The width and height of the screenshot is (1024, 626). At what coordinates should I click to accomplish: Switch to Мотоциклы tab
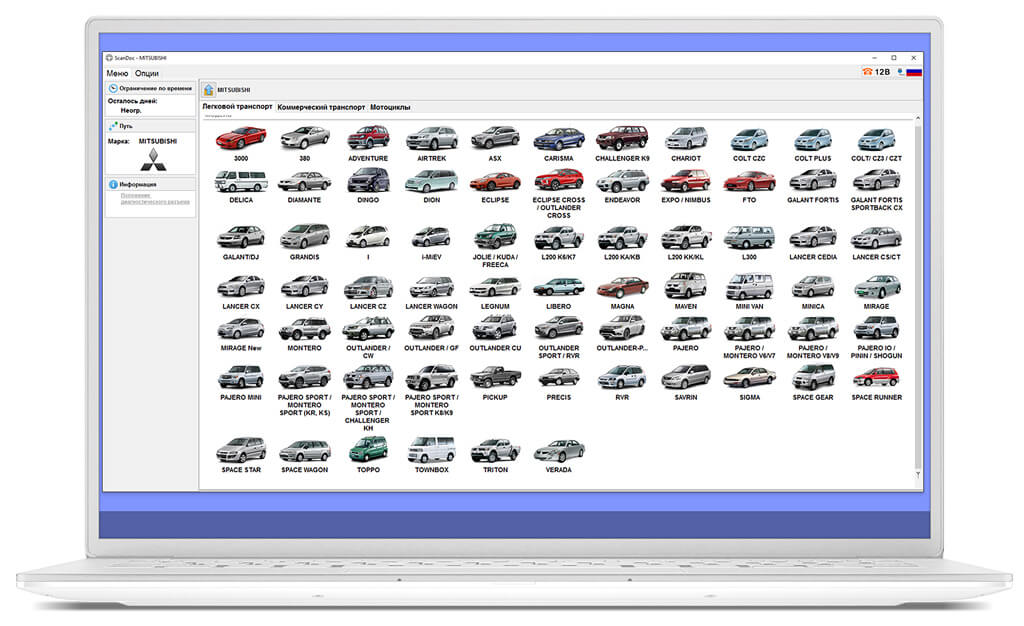[x=391, y=107]
